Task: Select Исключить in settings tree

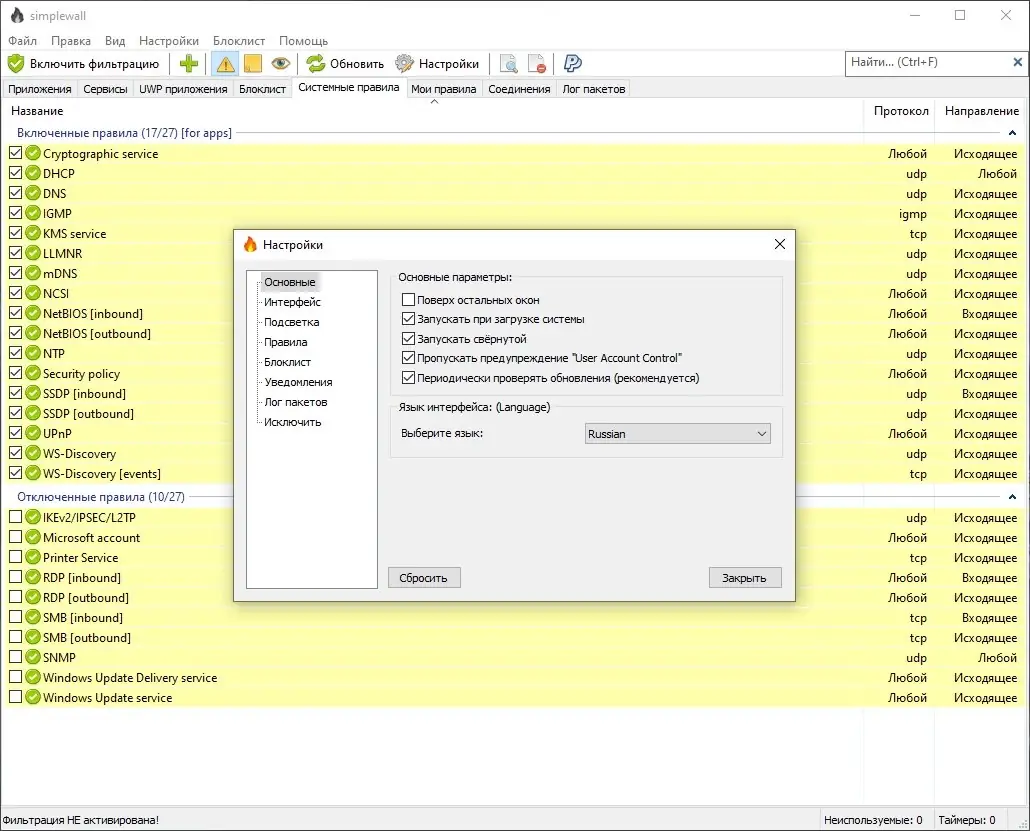Action: click(292, 422)
